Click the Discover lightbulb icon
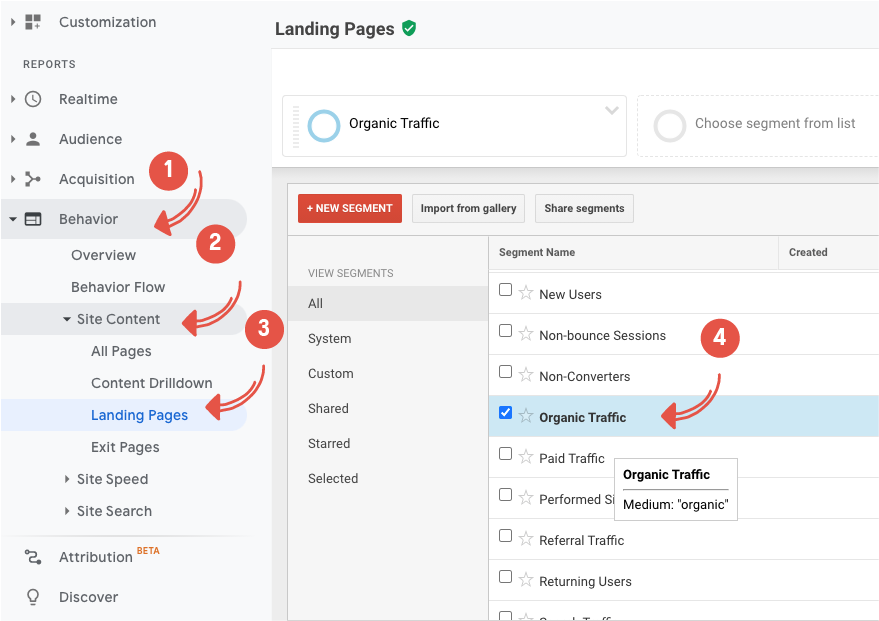The height and width of the screenshot is (621, 879). (33, 597)
